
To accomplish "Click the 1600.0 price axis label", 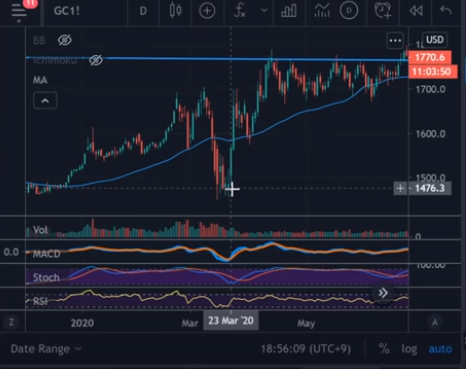I will pyautogui.click(x=431, y=134).
